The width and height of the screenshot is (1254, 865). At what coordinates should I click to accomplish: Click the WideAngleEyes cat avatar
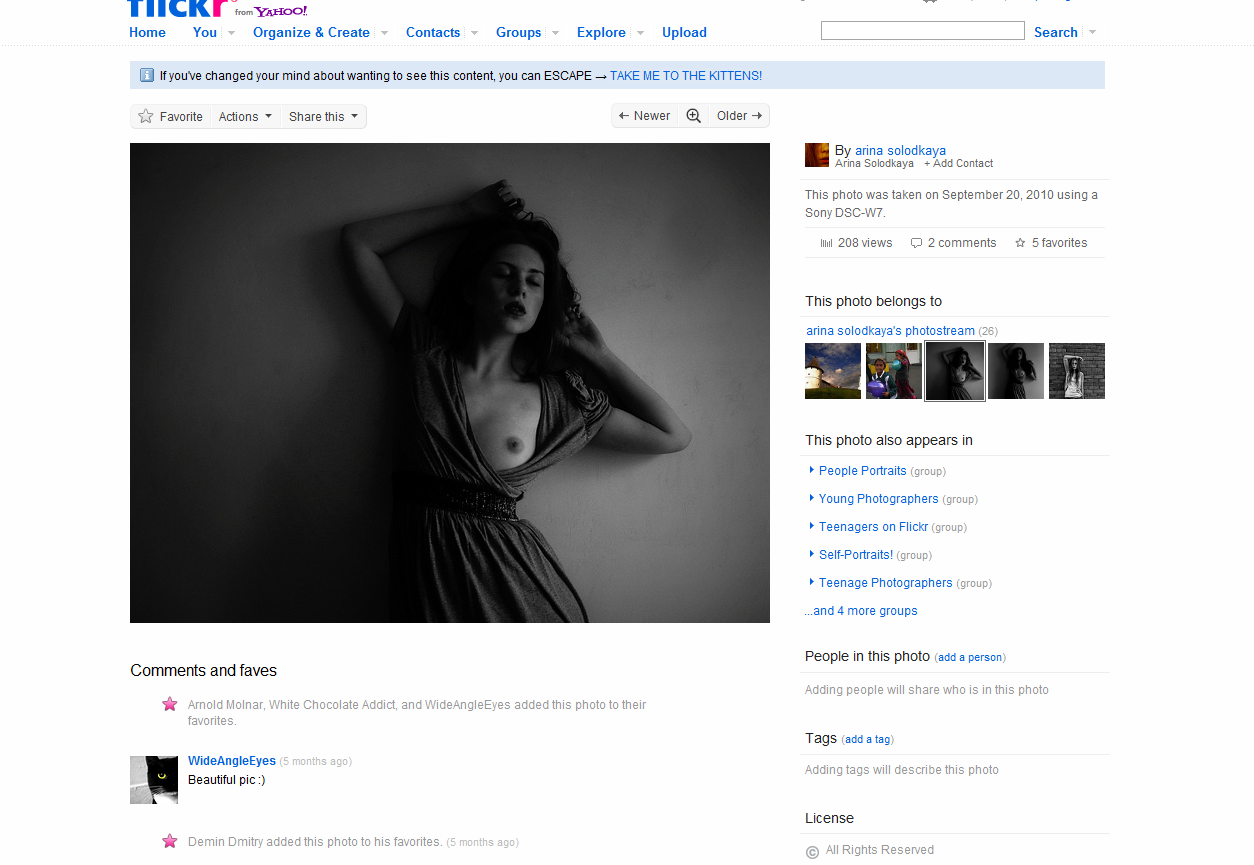(x=154, y=780)
